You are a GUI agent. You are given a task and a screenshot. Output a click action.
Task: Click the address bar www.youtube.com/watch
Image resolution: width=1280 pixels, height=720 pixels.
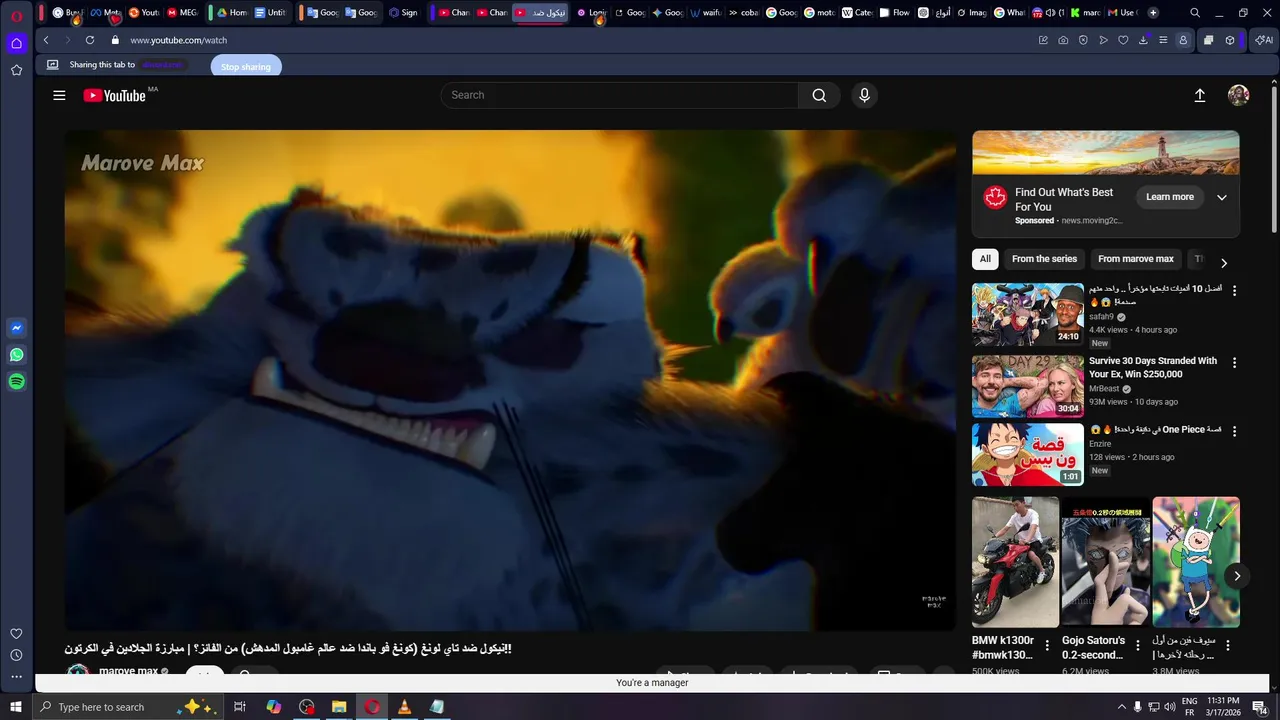pos(178,40)
